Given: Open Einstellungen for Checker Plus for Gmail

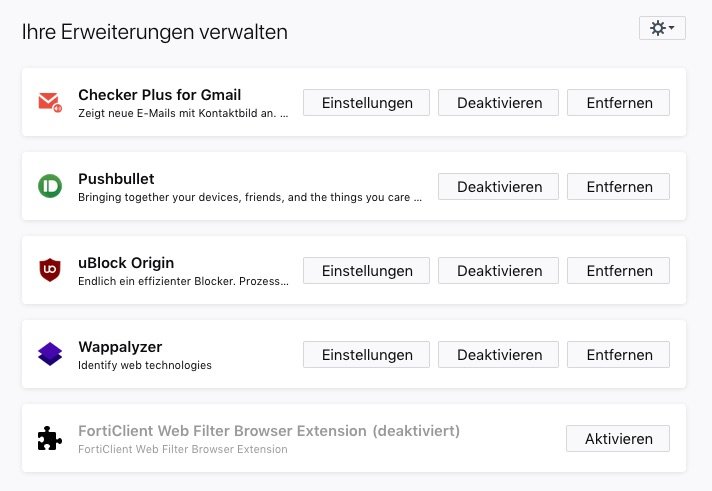Looking at the screenshot, I should tap(366, 102).
